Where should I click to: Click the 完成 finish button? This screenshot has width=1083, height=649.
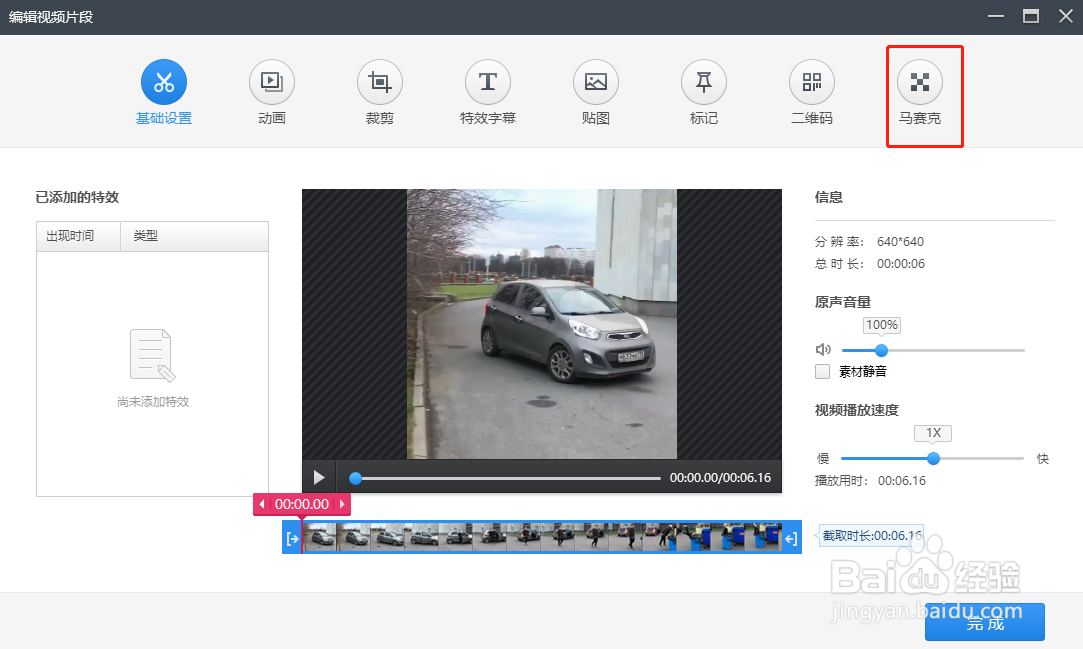(984, 622)
